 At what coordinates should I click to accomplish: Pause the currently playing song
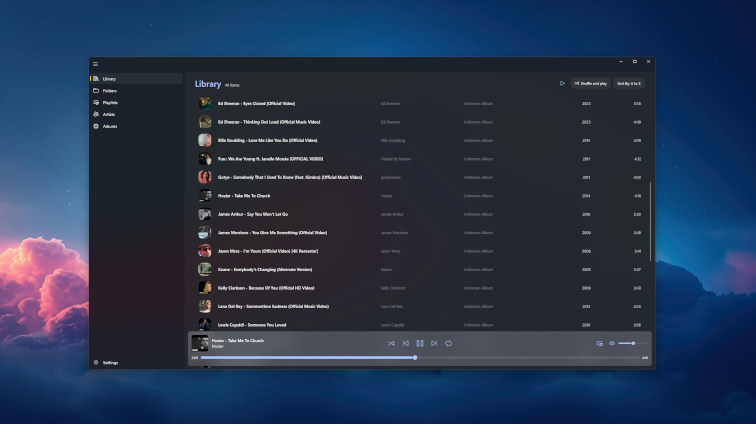coord(420,343)
